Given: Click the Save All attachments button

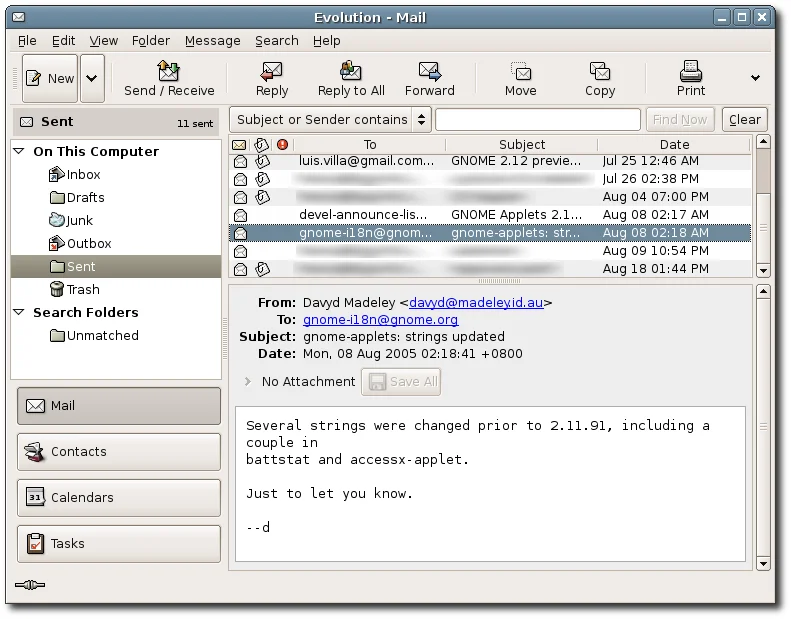Looking at the screenshot, I should [401, 381].
